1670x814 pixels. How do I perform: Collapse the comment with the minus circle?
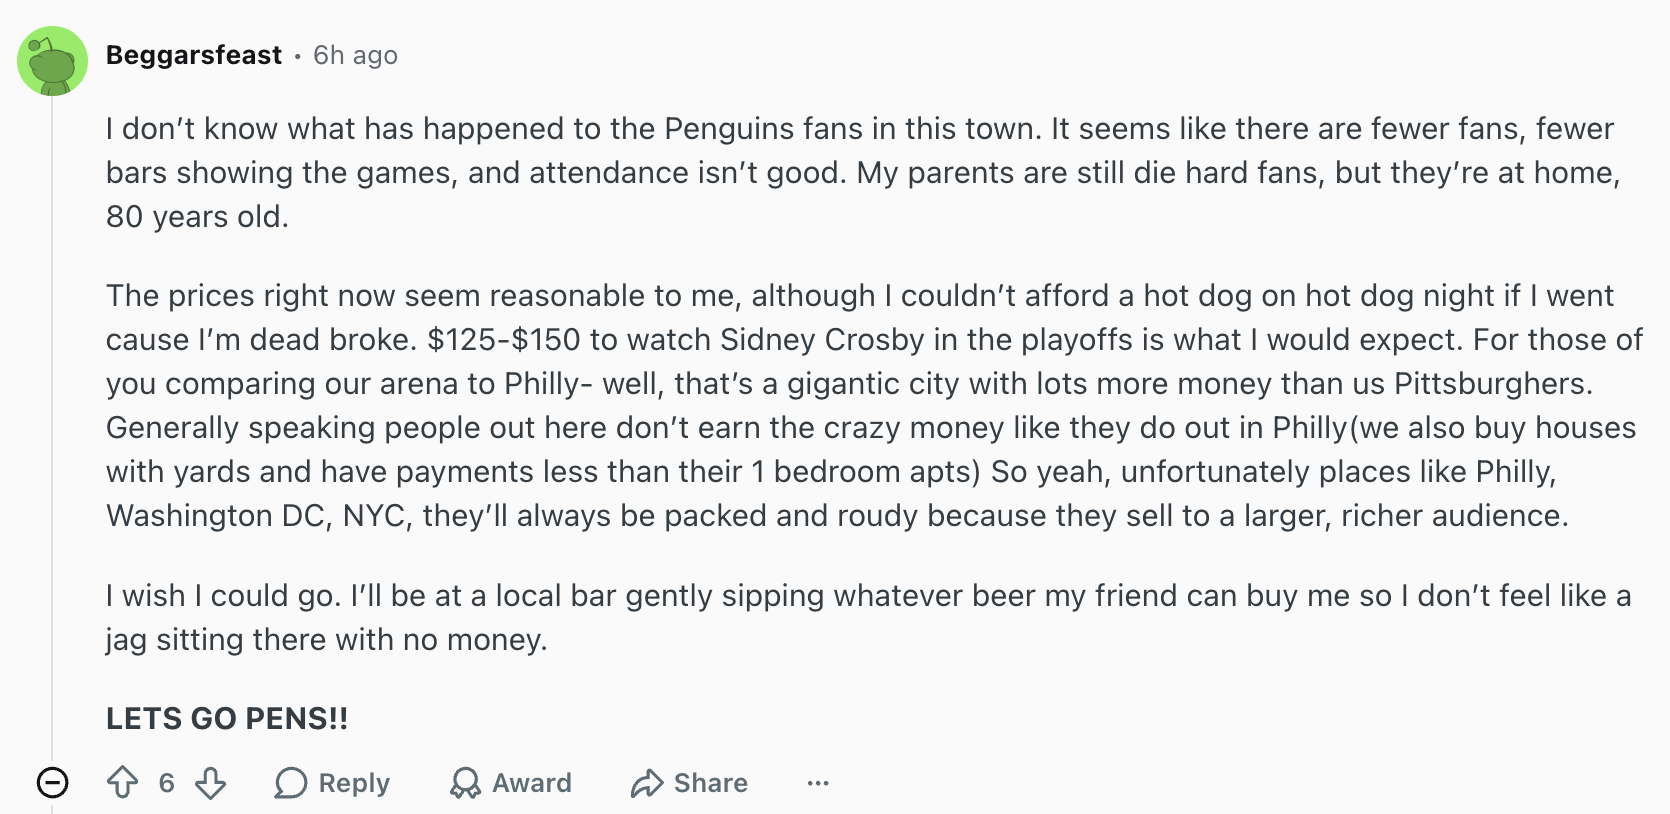tap(52, 782)
